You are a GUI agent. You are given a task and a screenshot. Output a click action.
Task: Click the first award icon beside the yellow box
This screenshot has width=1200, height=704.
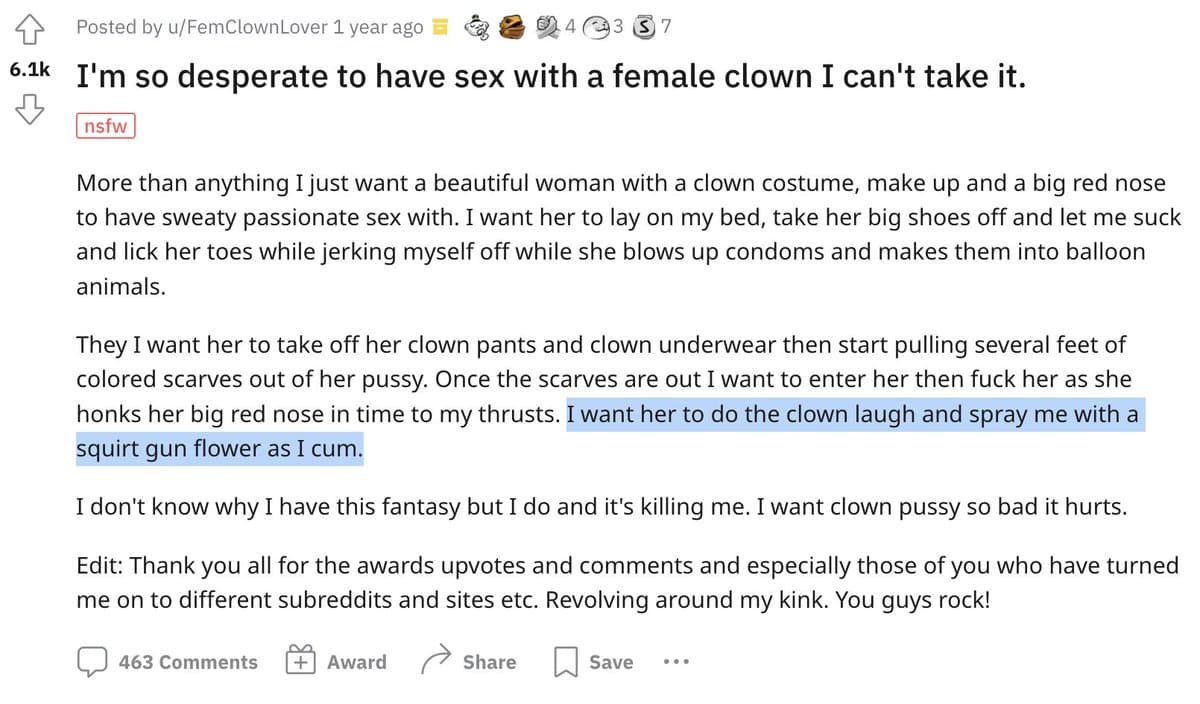[x=477, y=28]
